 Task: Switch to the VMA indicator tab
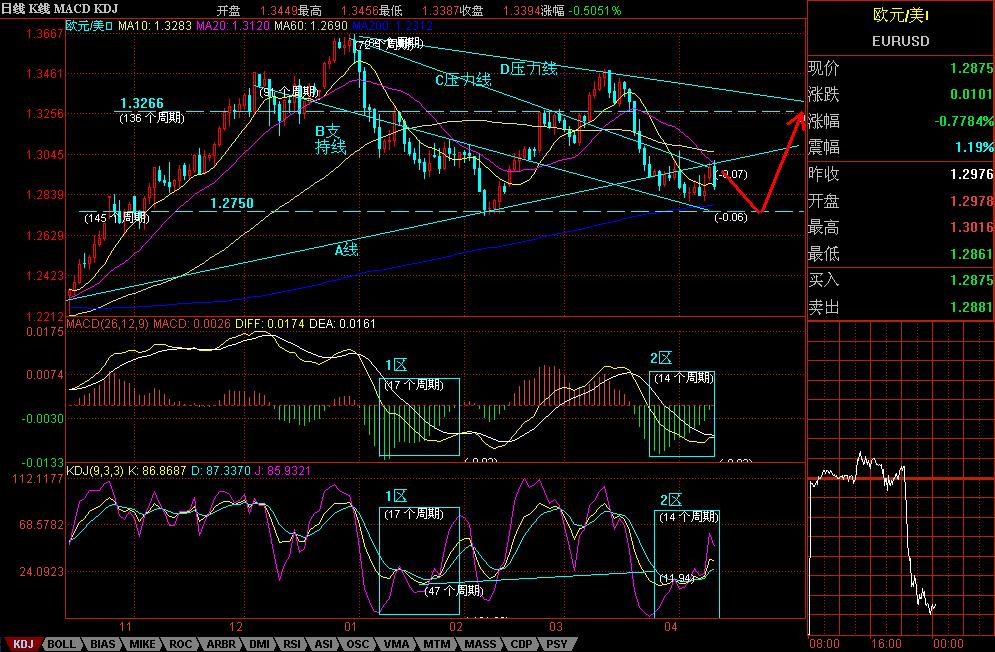(397, 644)
